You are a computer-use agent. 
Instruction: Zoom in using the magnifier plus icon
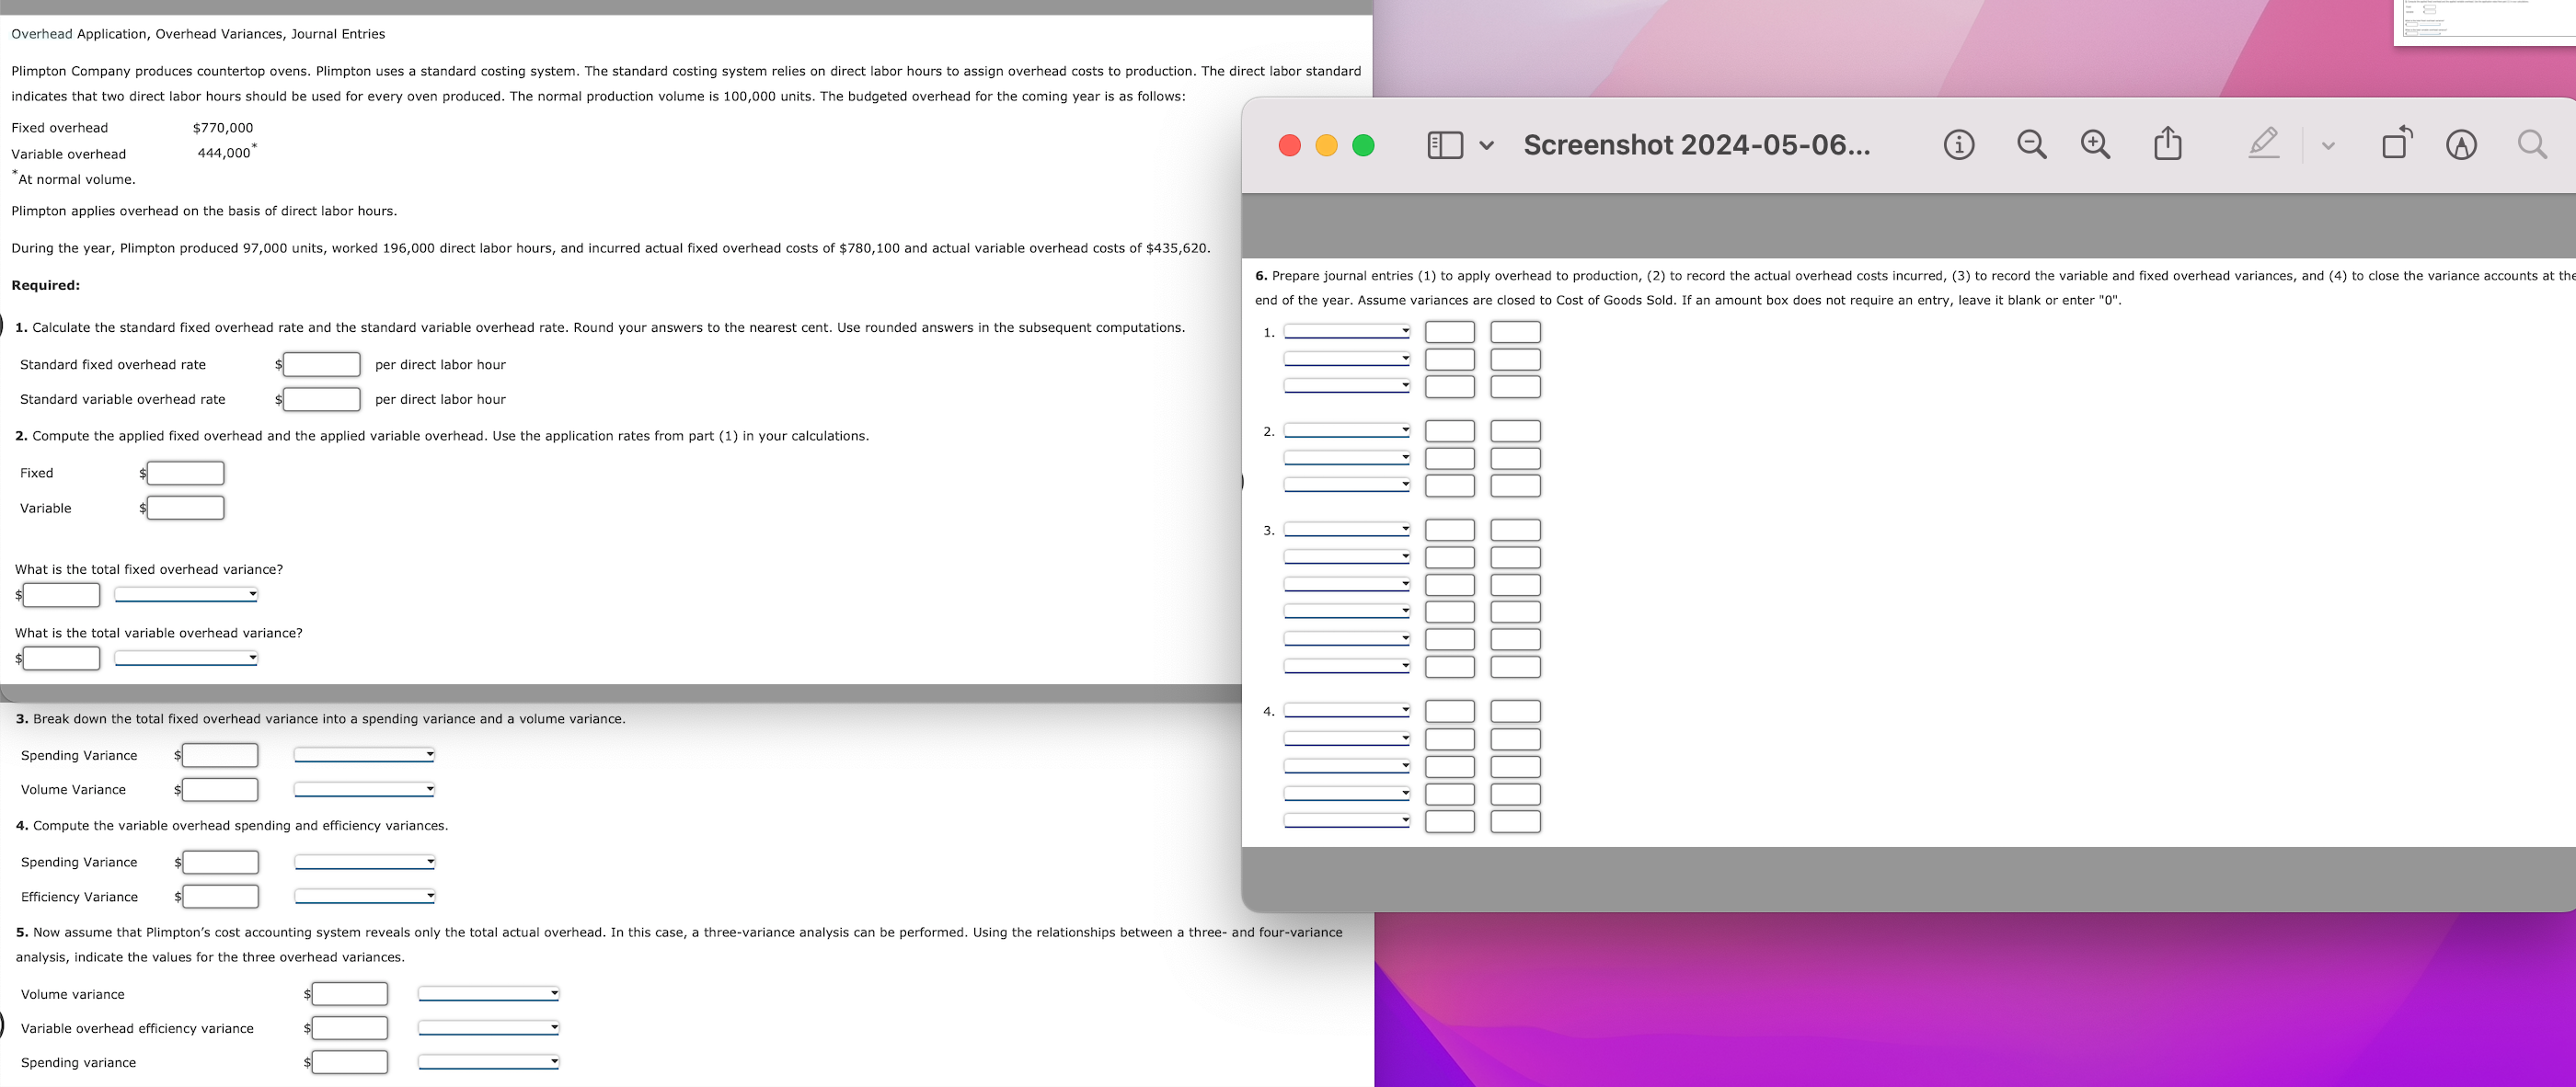2095,145
